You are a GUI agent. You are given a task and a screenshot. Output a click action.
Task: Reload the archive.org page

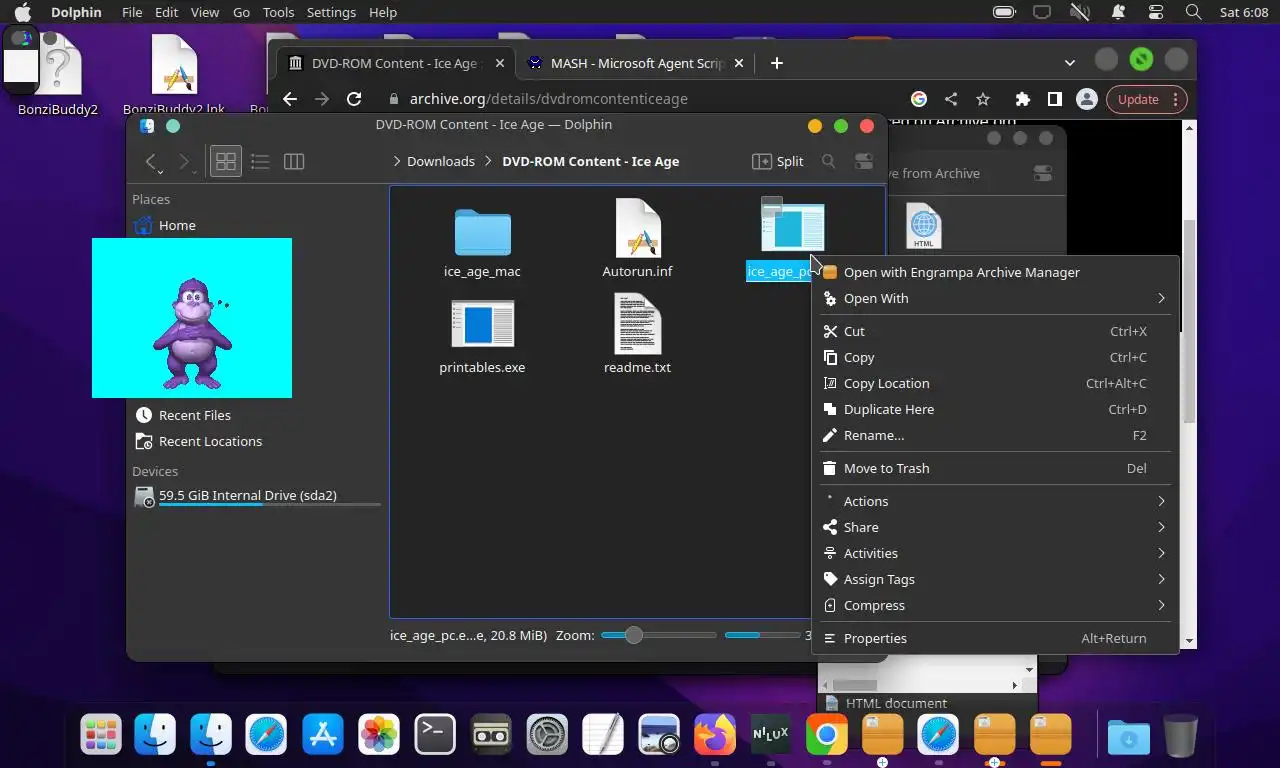point(353,99)
